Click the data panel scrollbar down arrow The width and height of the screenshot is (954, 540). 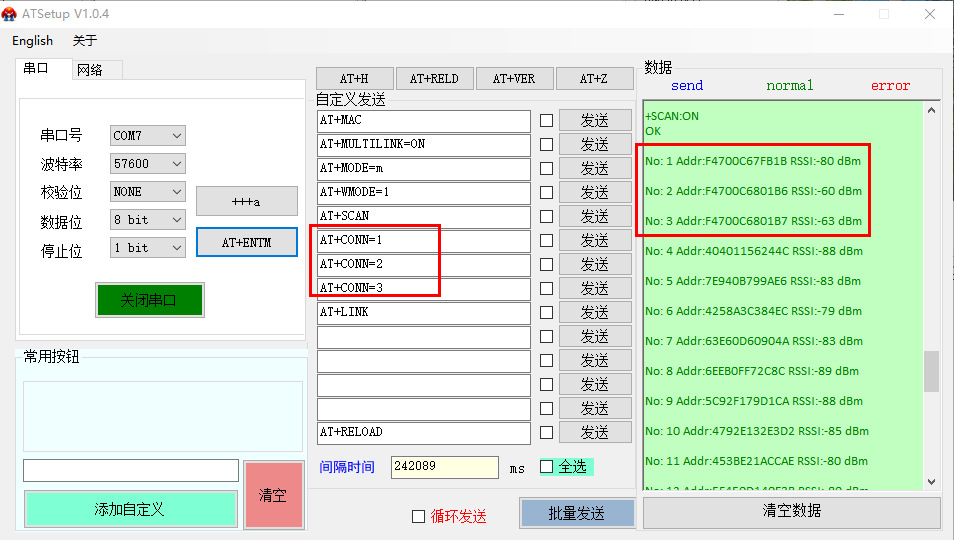pos(931,481)
